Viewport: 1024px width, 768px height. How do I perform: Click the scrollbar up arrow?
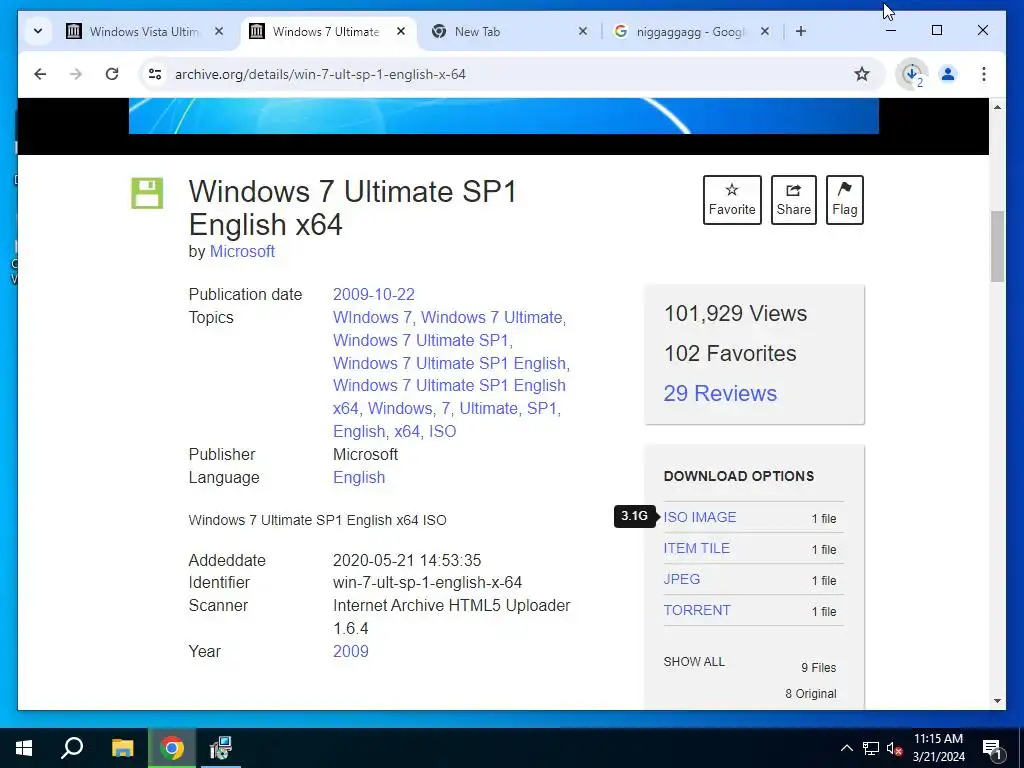click(997, 106)
